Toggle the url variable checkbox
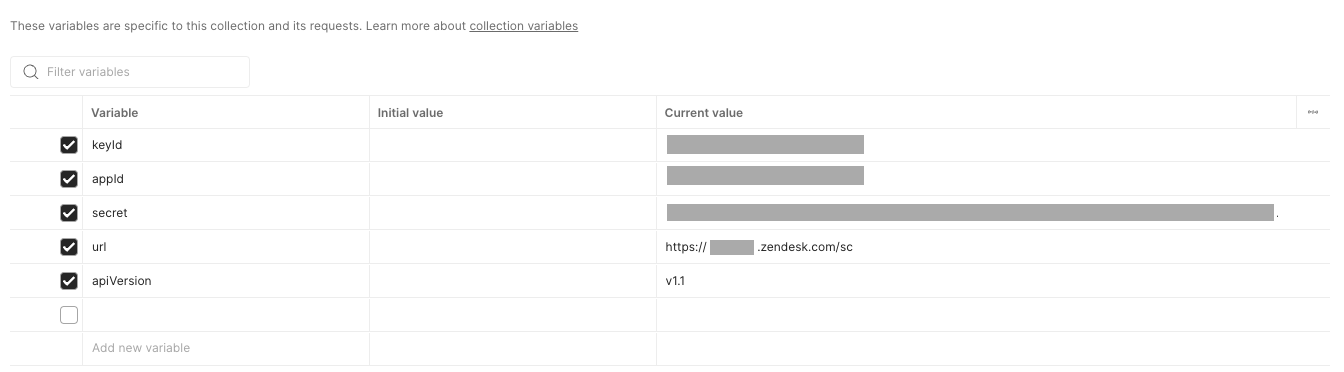 point(69,247)
